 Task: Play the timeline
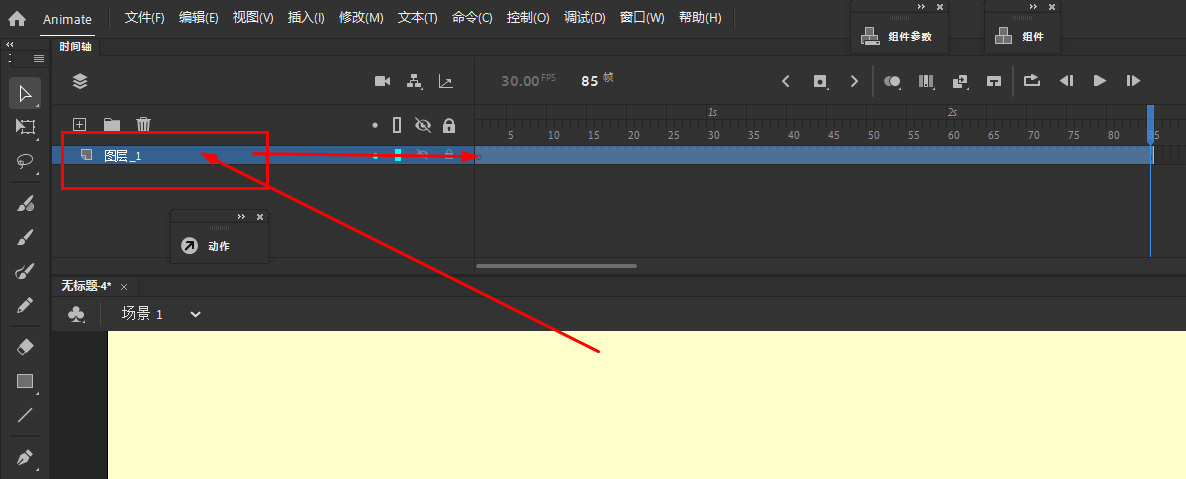tap(1101, 80)
